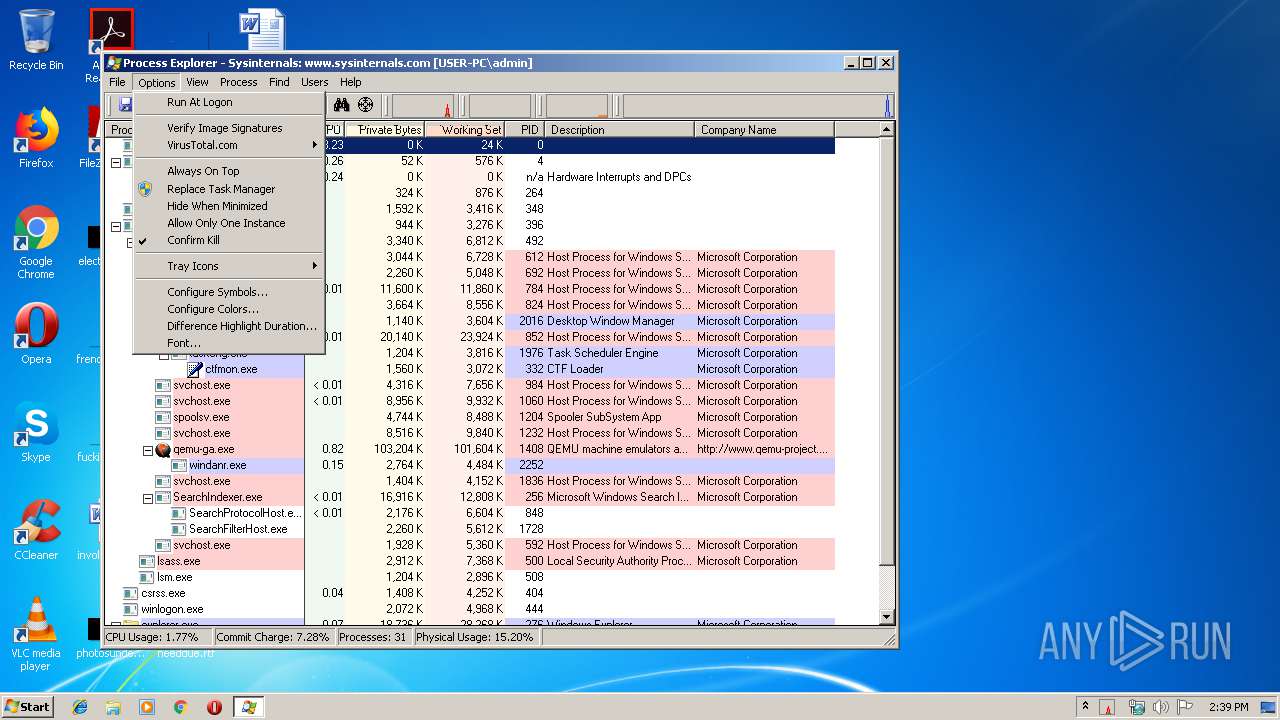
Task: Collapse the qemu-ga.exe tree node
Action: click(148, 450)
